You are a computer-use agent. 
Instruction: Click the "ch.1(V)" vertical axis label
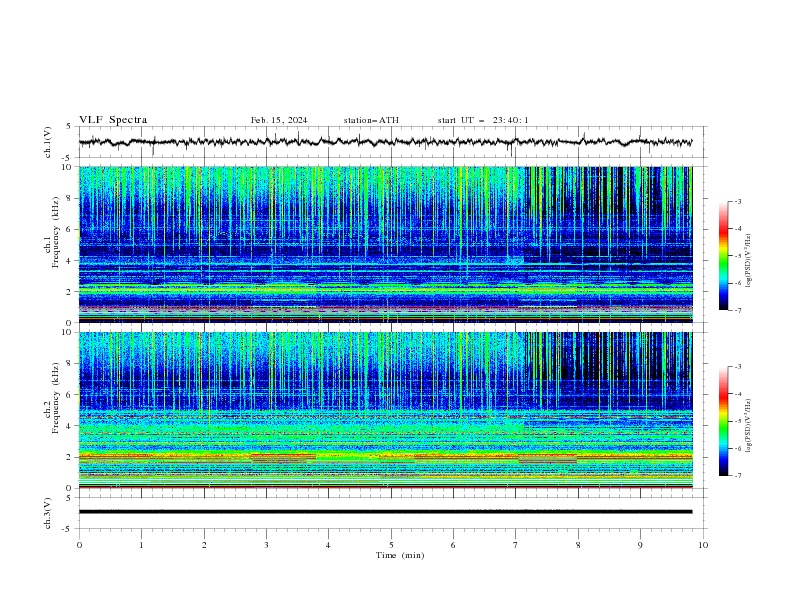point(48,142)
